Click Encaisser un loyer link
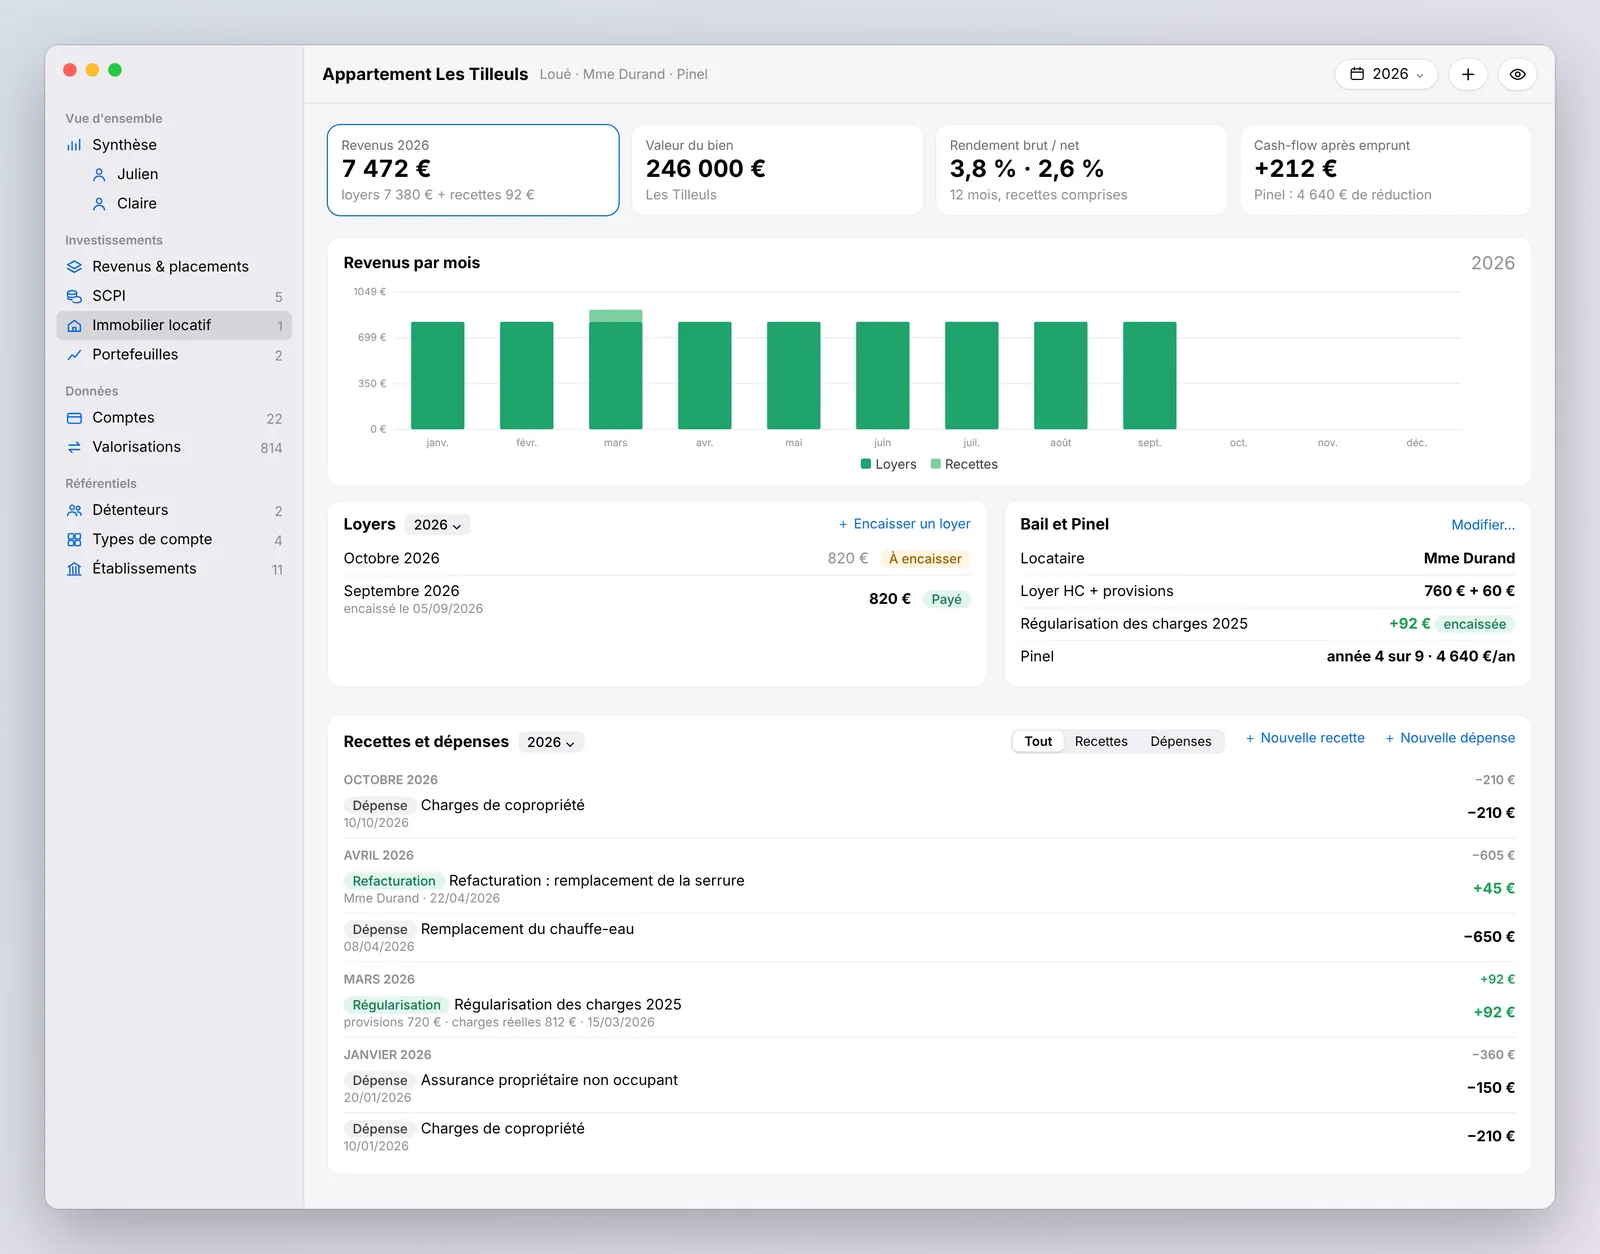This screenshot has width=1600, height=1254. [904, 524]
